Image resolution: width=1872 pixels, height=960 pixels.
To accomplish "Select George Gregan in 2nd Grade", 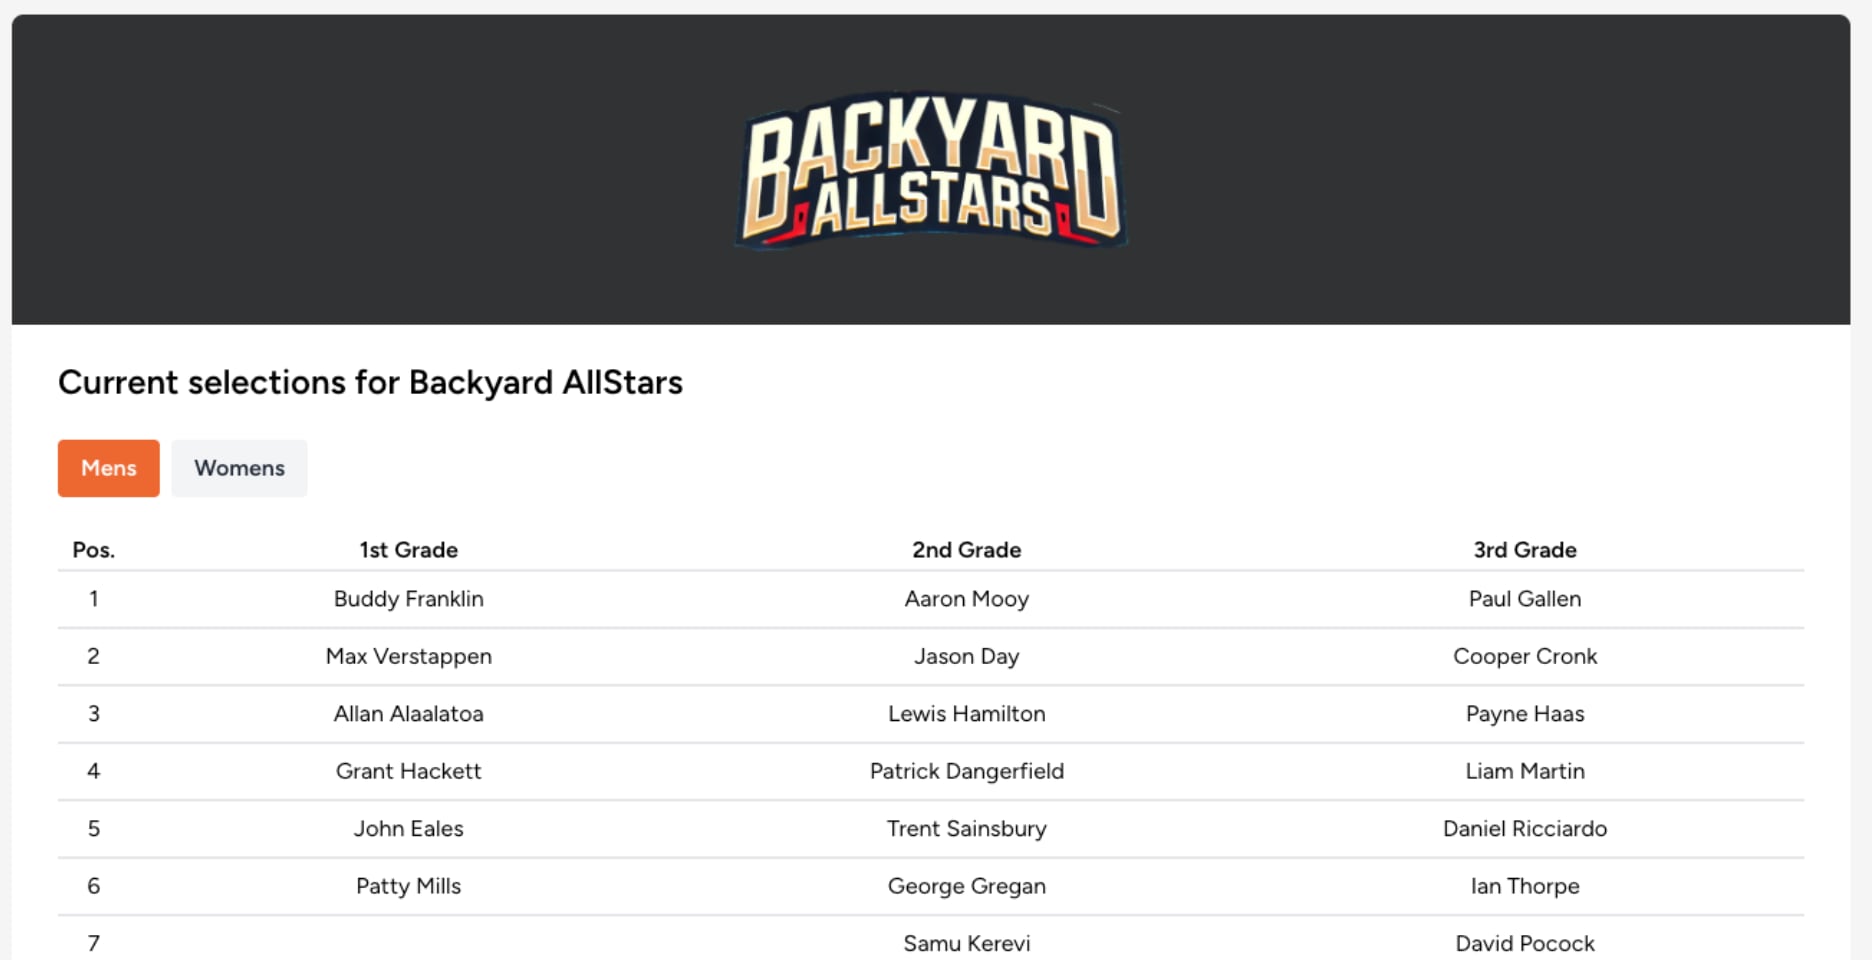I will tap(966, 886).
